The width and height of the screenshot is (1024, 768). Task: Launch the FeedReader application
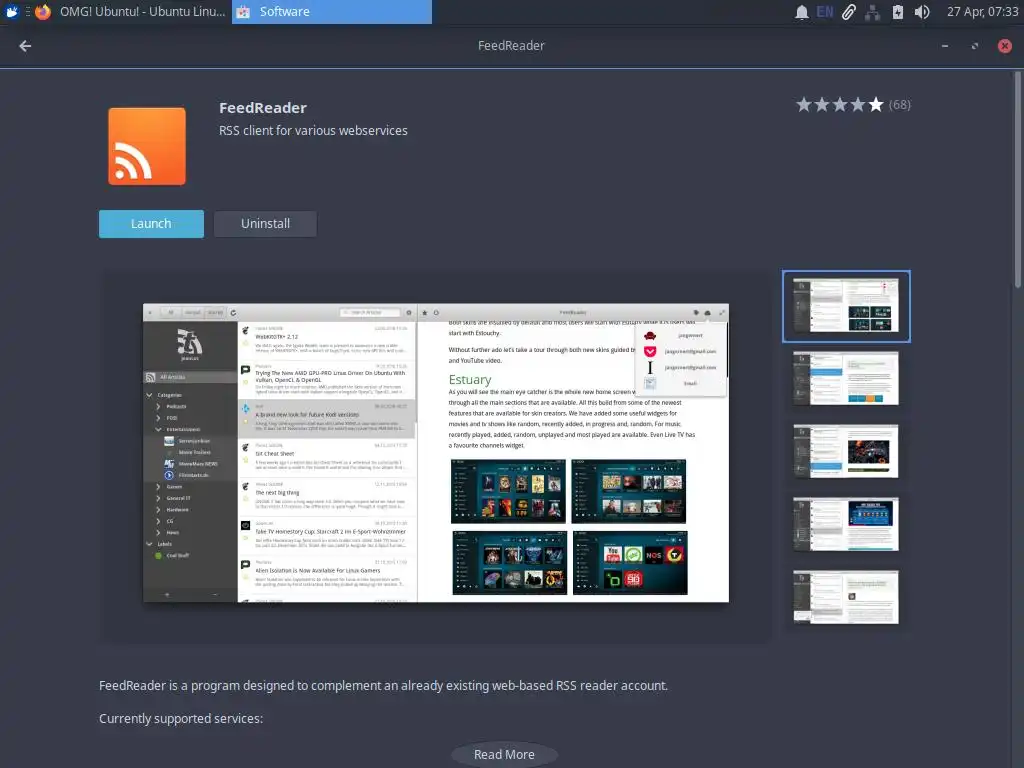pyautogui.click(x=152, y=224)
